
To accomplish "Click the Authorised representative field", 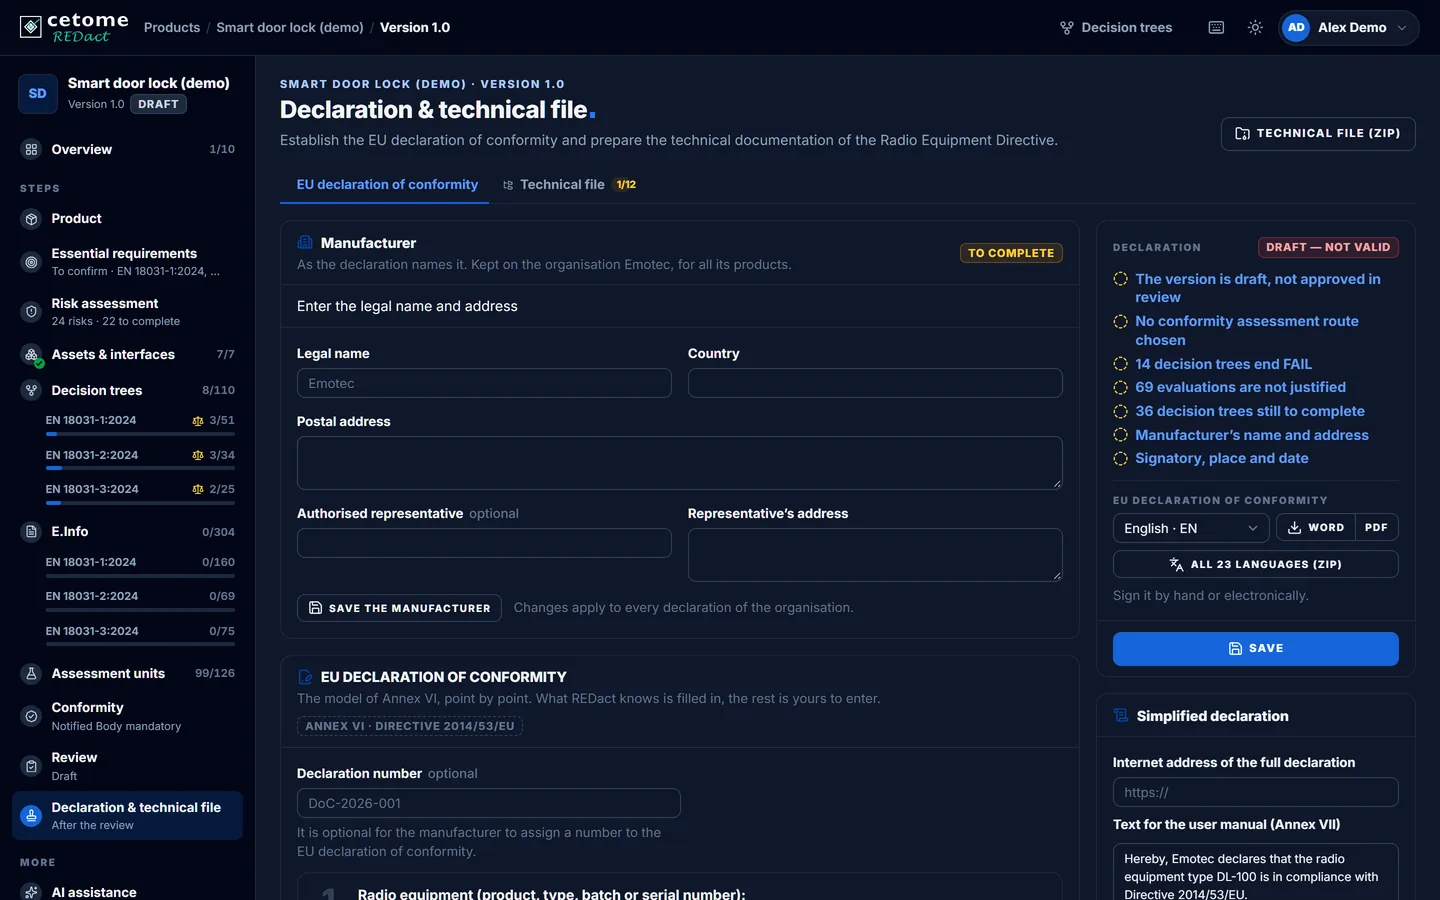I will (484, 543).
